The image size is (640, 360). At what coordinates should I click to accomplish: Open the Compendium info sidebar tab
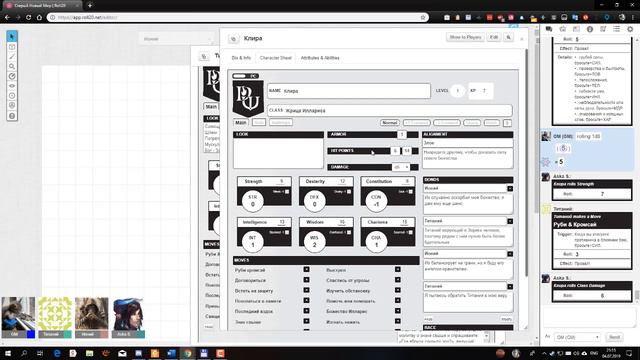pyautogui.click(x=590, y=29)
